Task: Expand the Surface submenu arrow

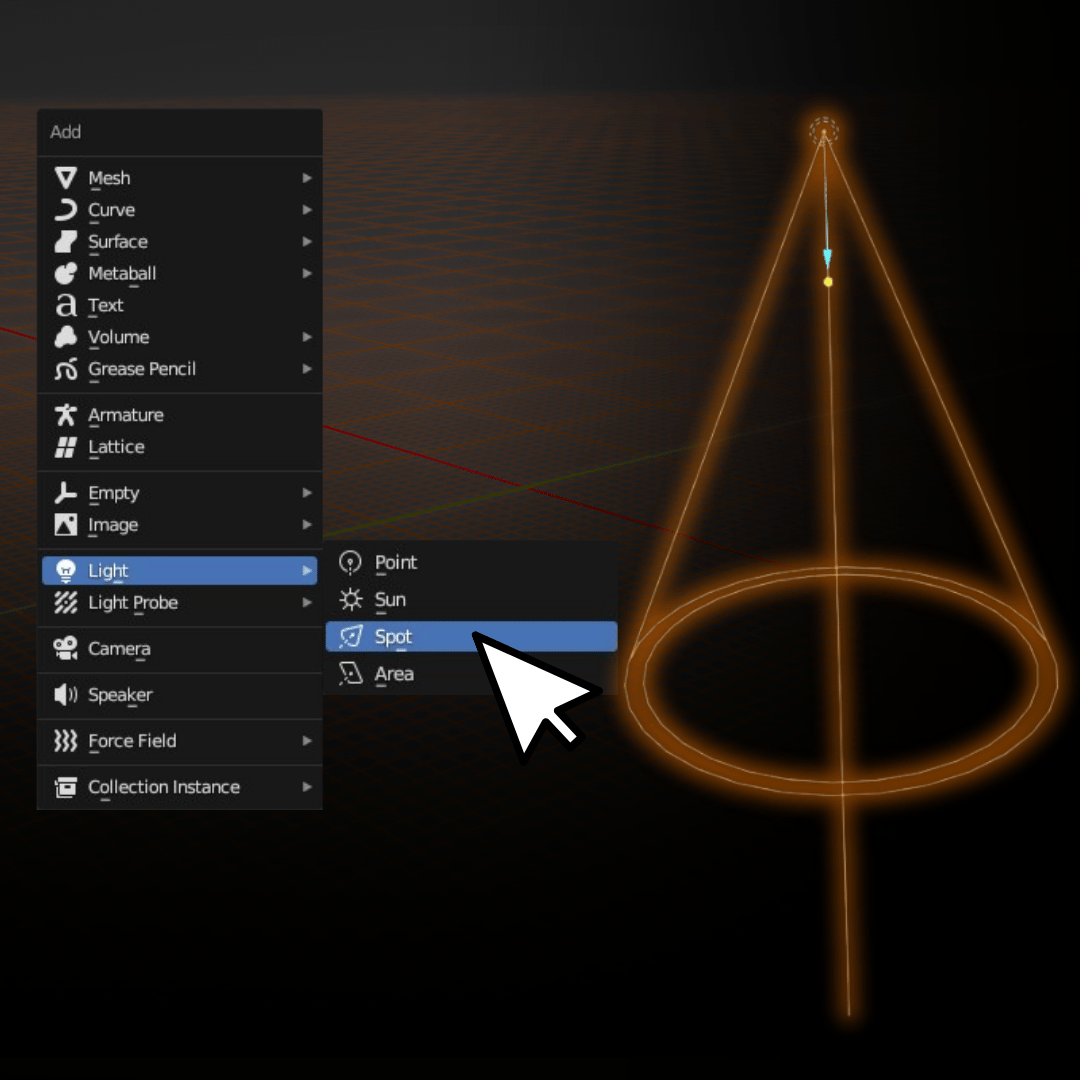Action: 307,242
